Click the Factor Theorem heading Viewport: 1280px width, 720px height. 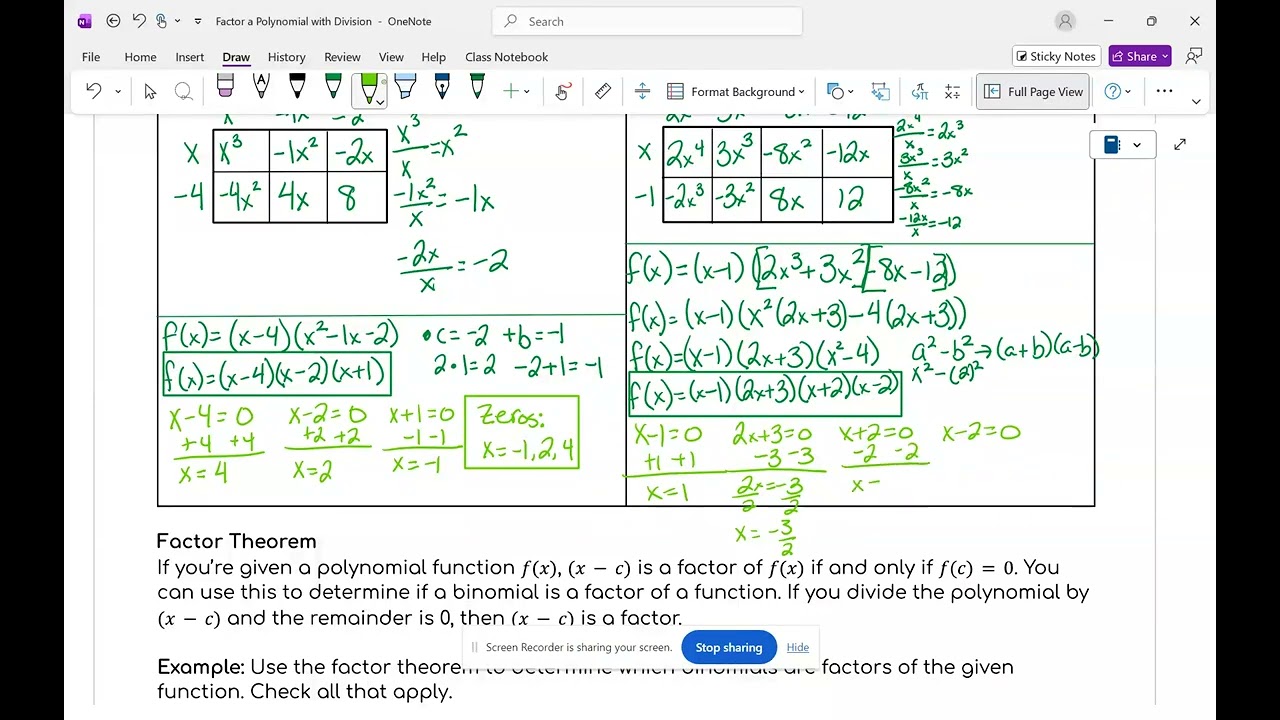click(236, 541)
